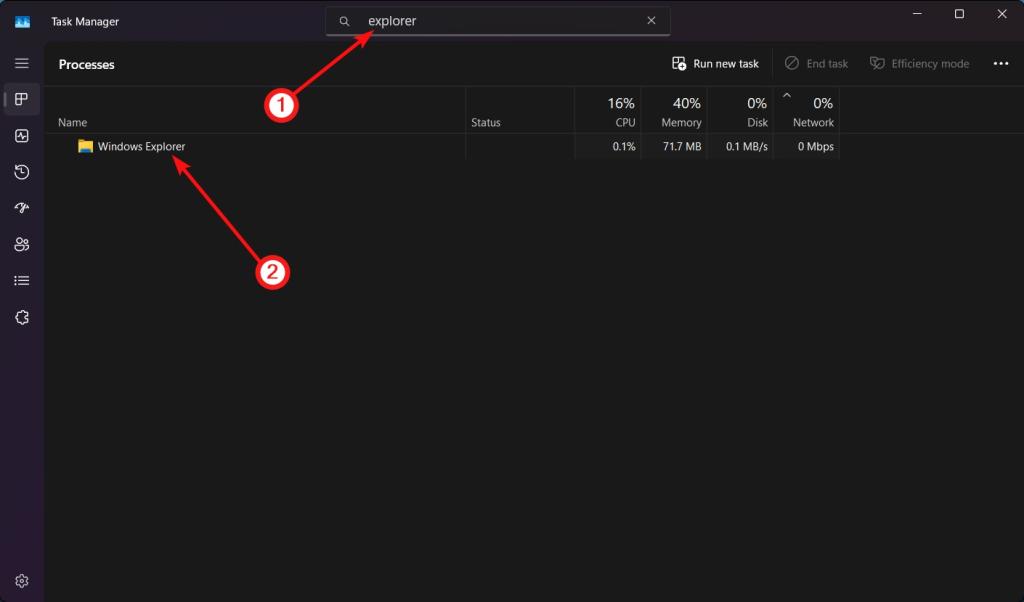
Task: Open the Startup apps section
Action: coord(22,208)
